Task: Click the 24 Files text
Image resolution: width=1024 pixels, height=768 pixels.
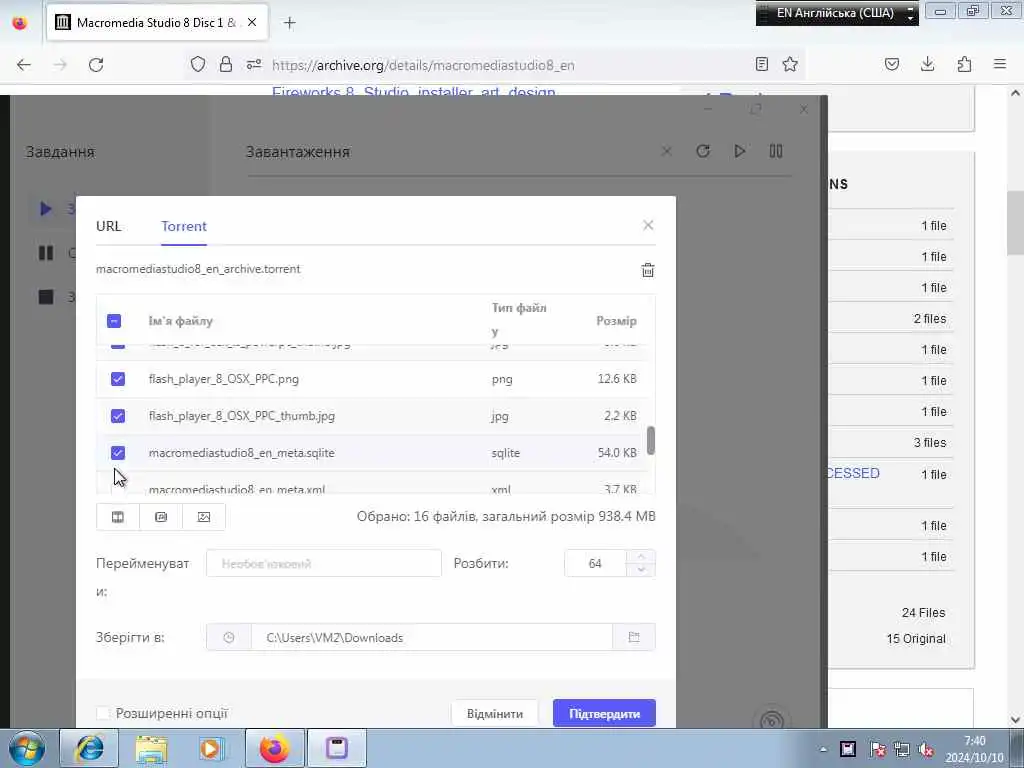Action: [923, 613]
